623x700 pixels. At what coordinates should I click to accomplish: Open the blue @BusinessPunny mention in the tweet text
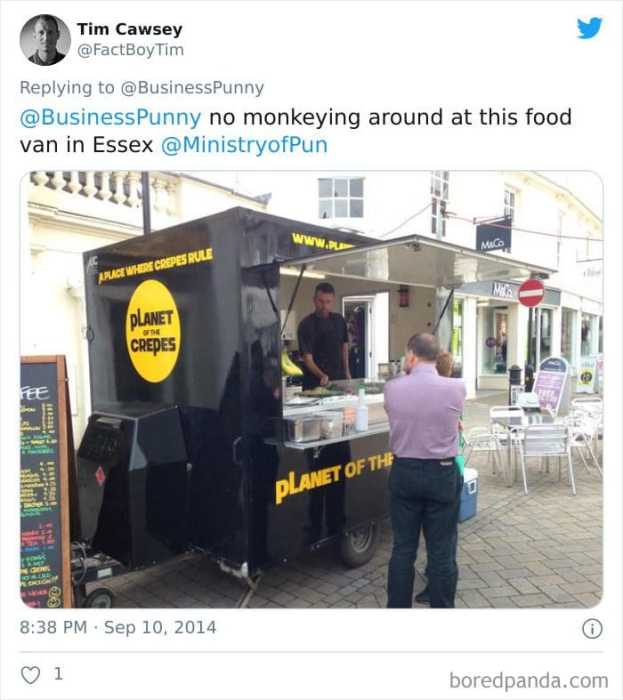point(111,117)
